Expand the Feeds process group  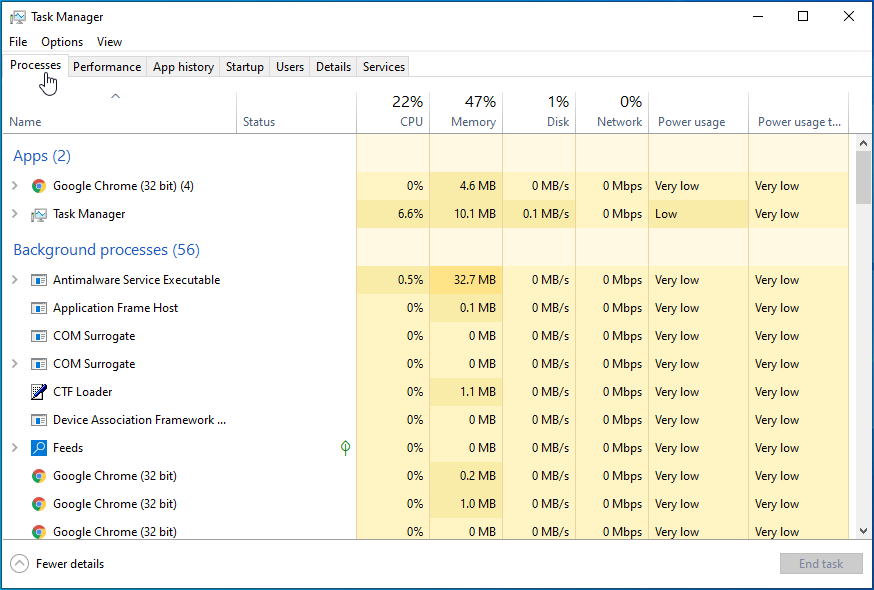(14, 448)
